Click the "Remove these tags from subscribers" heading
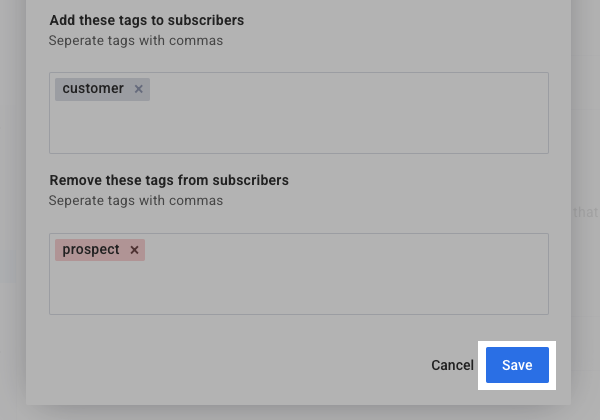 169,181
